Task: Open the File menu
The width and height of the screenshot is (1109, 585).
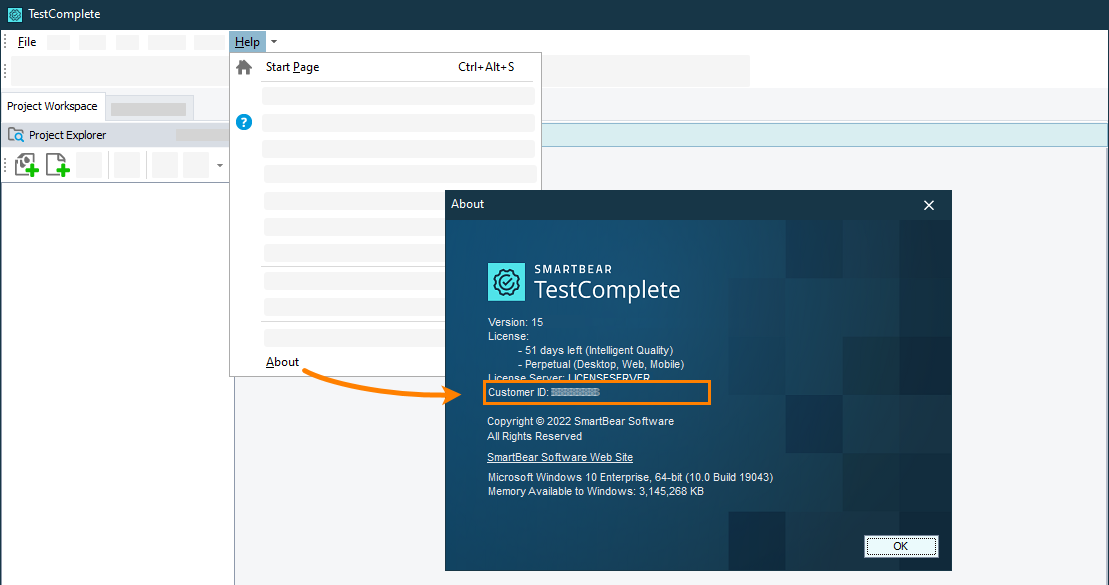Action: [26, 42]
